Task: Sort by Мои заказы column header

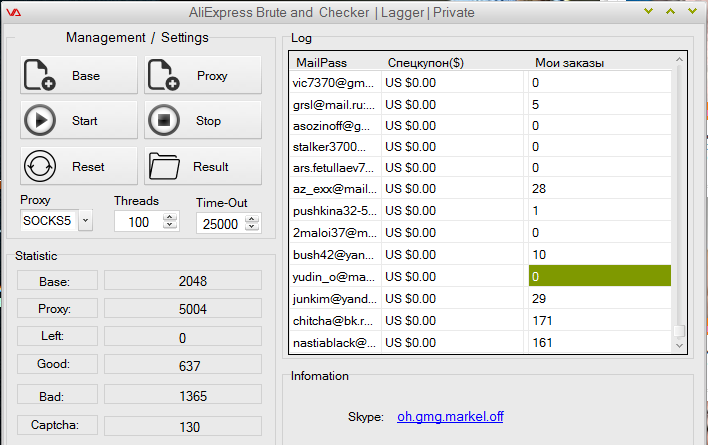Action: [568, 62]
